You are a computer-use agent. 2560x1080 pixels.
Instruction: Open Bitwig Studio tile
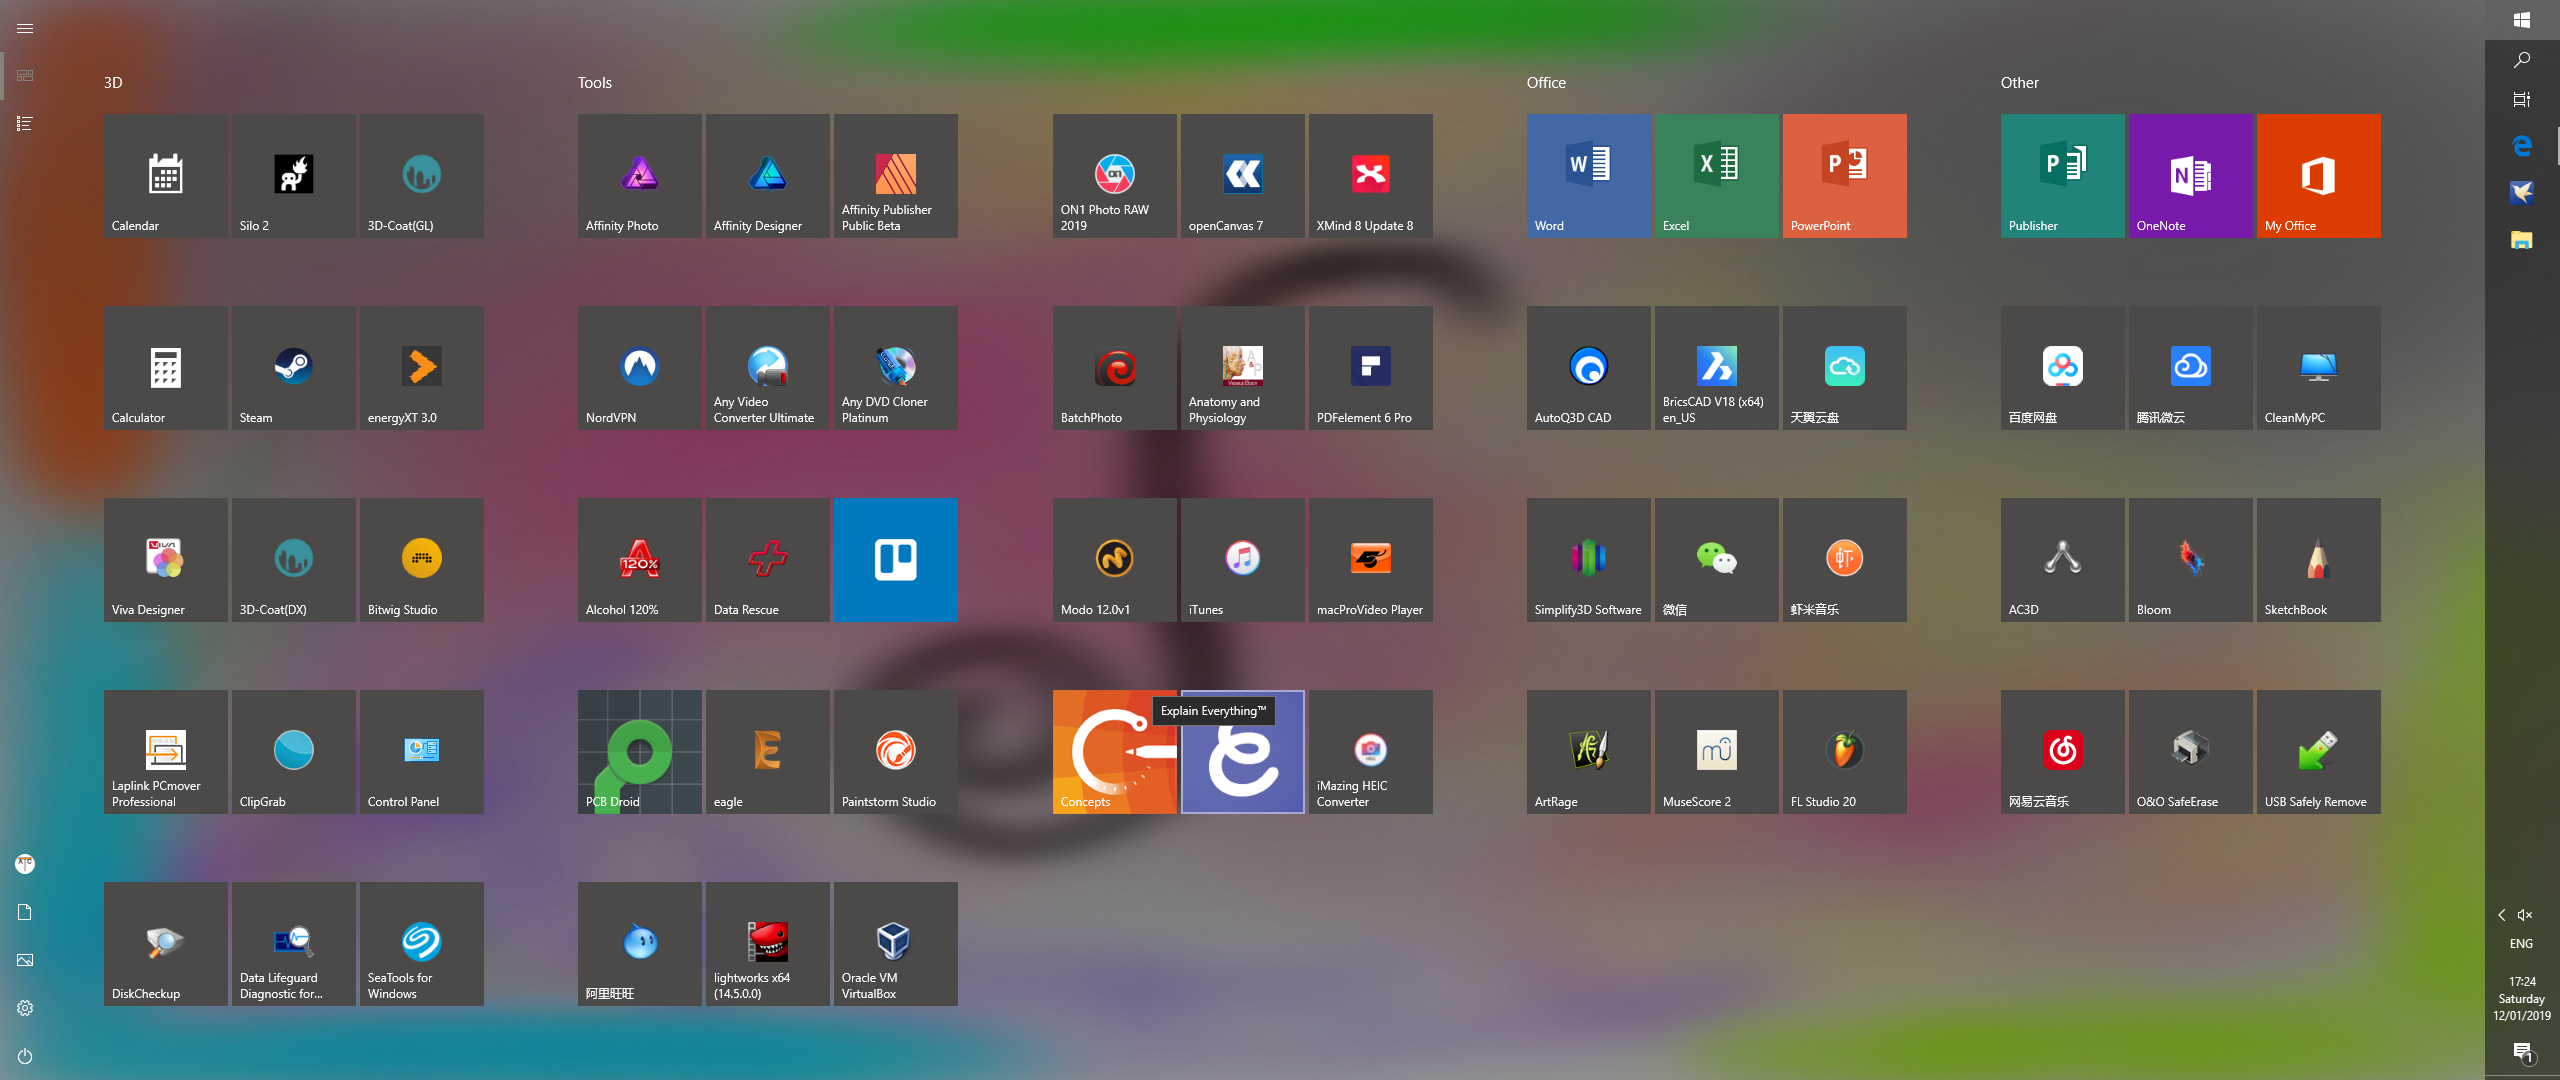(x=422, y=560)
